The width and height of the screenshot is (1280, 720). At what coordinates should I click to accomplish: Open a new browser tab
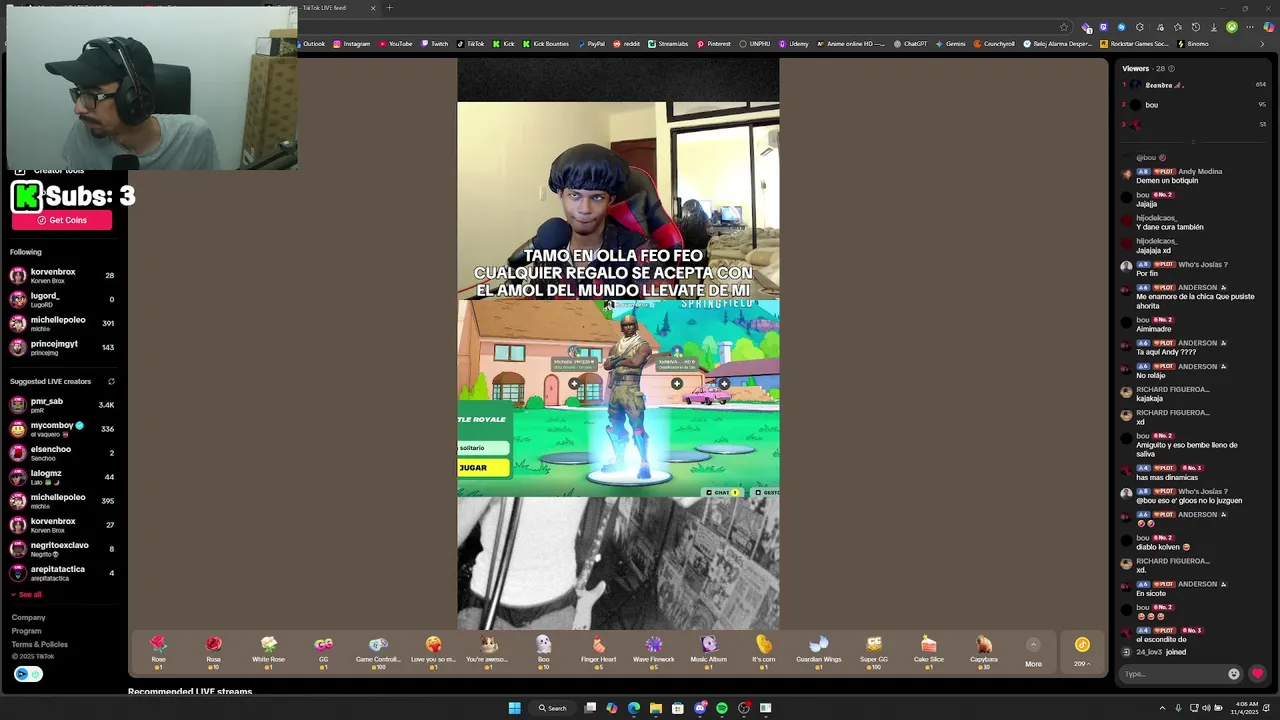pos(390,8)
